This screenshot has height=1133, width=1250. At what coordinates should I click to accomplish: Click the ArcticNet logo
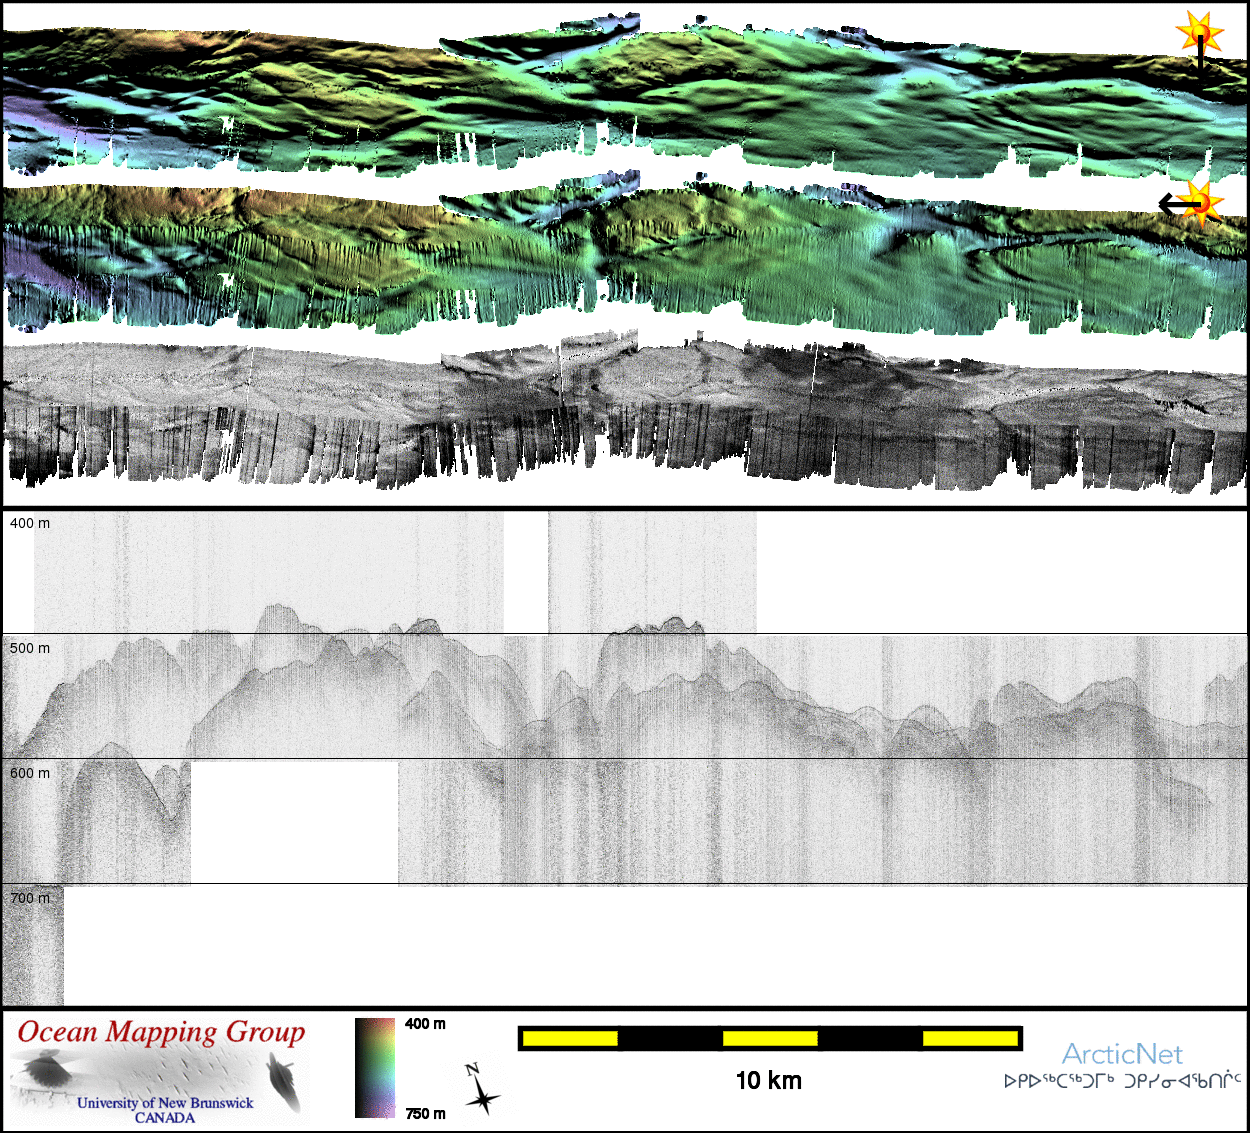[x=1122, y=1054]
